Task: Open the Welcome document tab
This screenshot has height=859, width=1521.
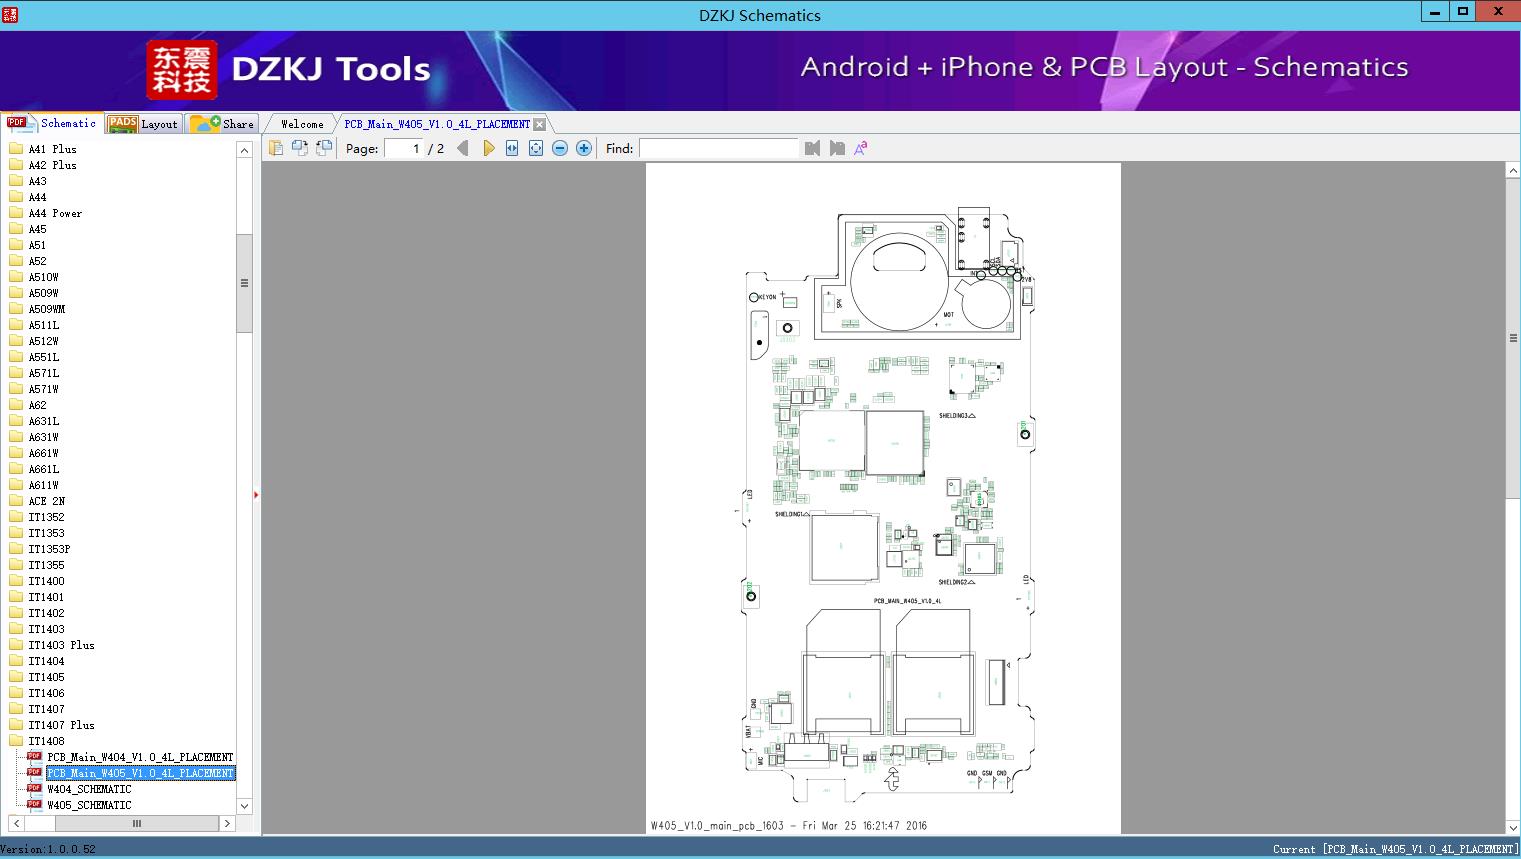Action: 302,124
